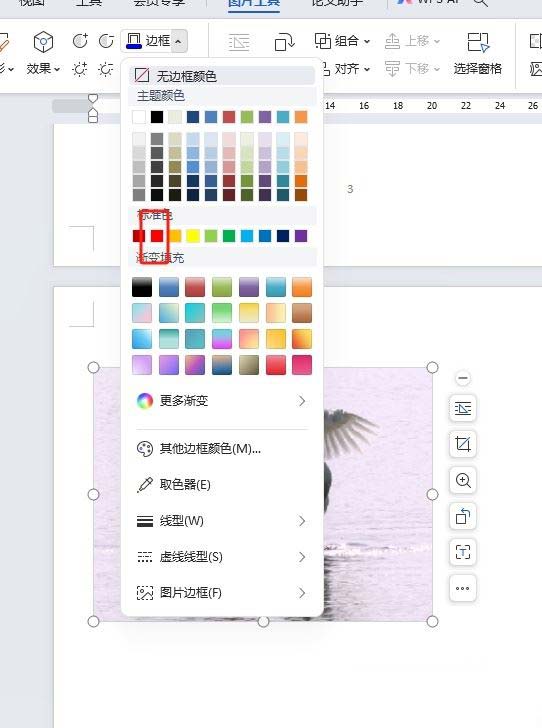The width and height of the screenshot is (542, 728).
Task: Select the pink gradient swatch in last row
Action: [x=302, y=365]
